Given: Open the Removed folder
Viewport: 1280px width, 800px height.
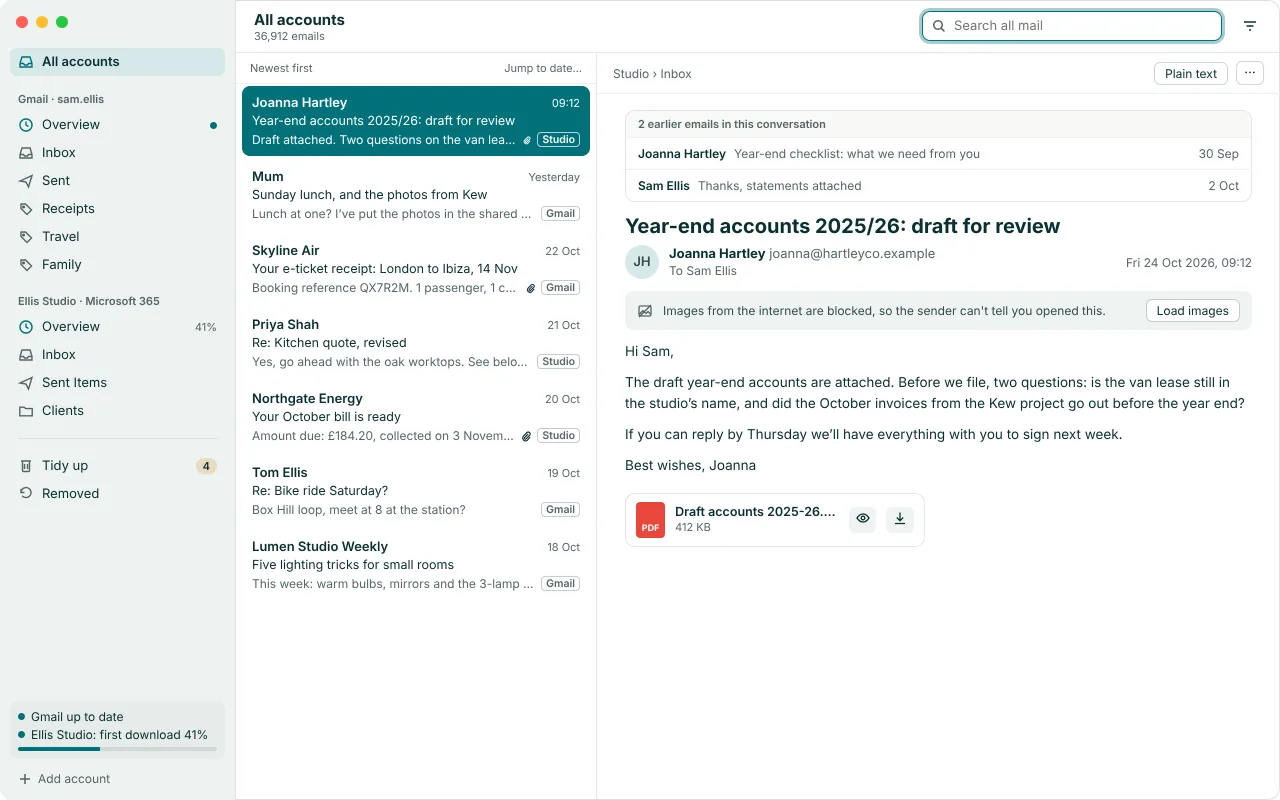Looking at the screenshot, I should pos(118,494).
